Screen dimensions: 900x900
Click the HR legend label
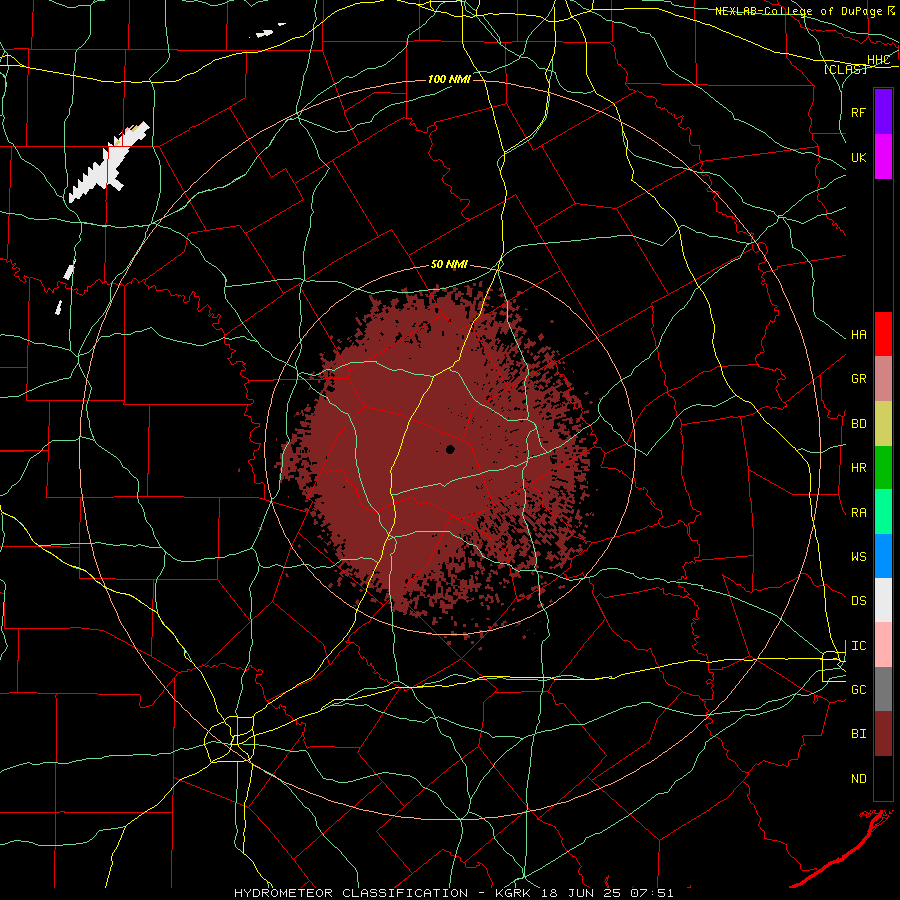pos(858,468)
